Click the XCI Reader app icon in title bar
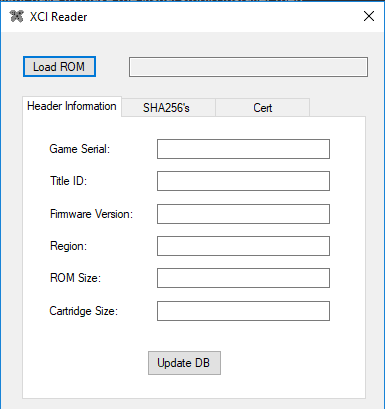Image resolution: width=385 pixels, height=409 pixels. (x=16, y=16)
